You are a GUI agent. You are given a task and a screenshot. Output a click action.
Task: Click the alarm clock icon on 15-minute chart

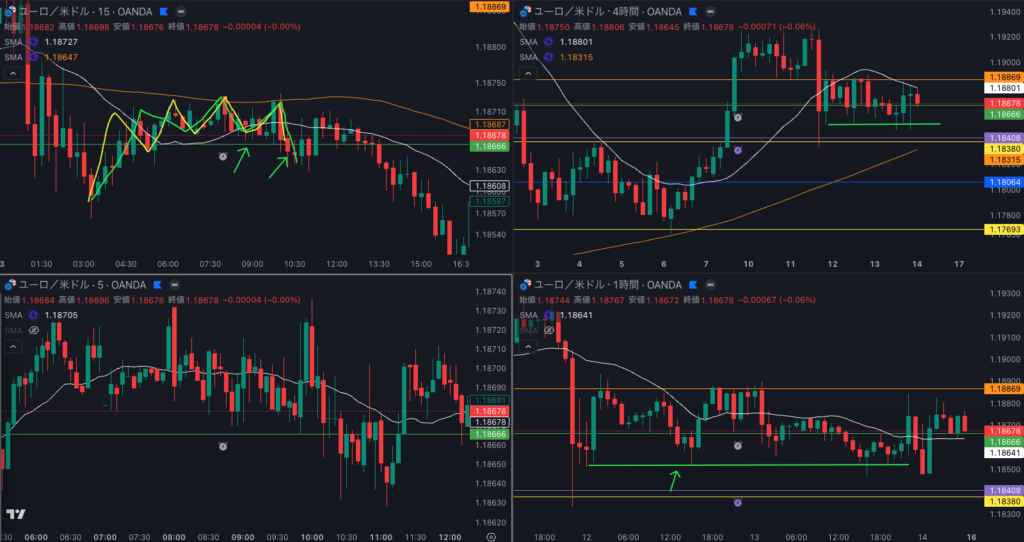click(223, 156)
